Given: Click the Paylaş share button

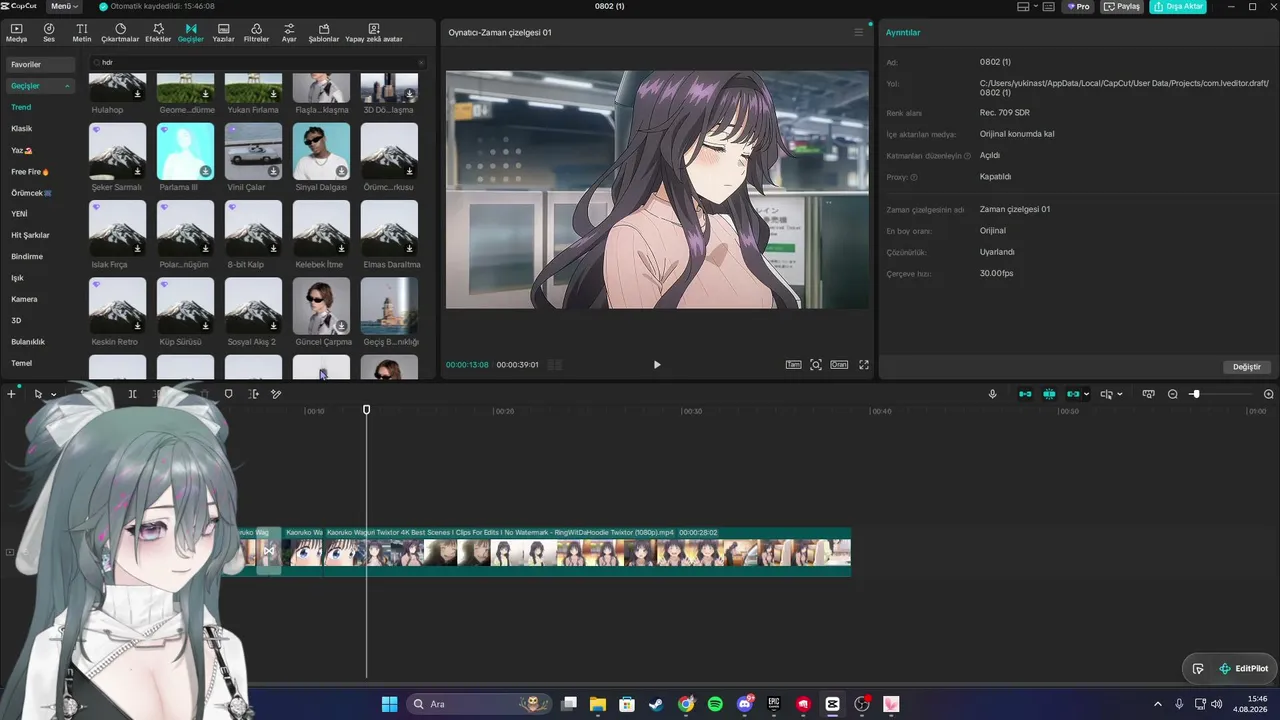Looking at the screenshot, I should point(1123,6).
